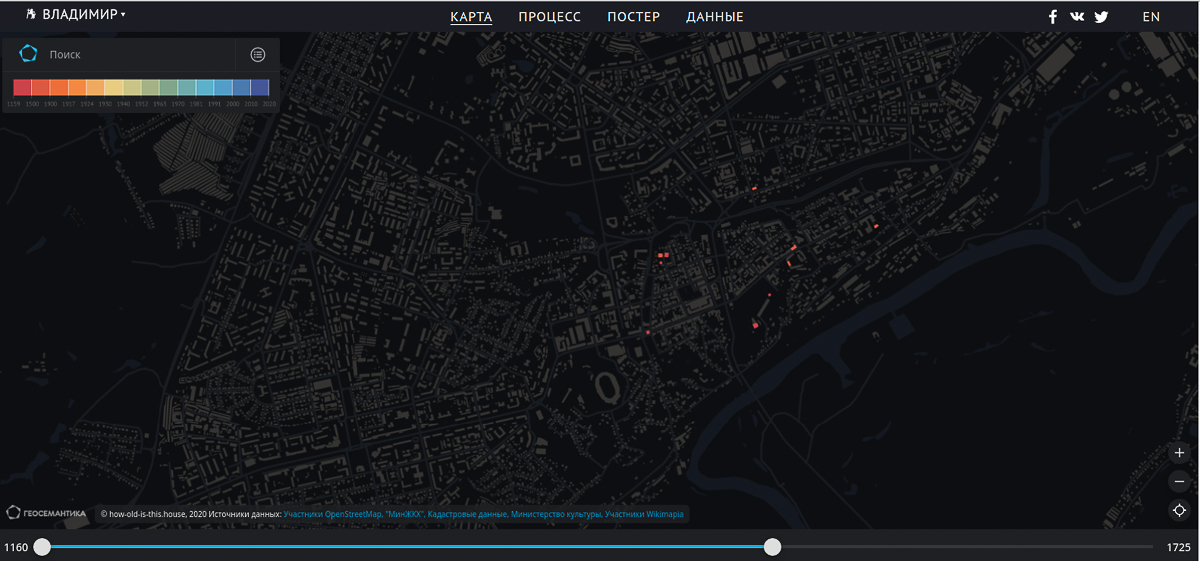This screenshot has width=1200, height=561.
Task: Click the Геосемантика logo
Action: tap(46, 513)
